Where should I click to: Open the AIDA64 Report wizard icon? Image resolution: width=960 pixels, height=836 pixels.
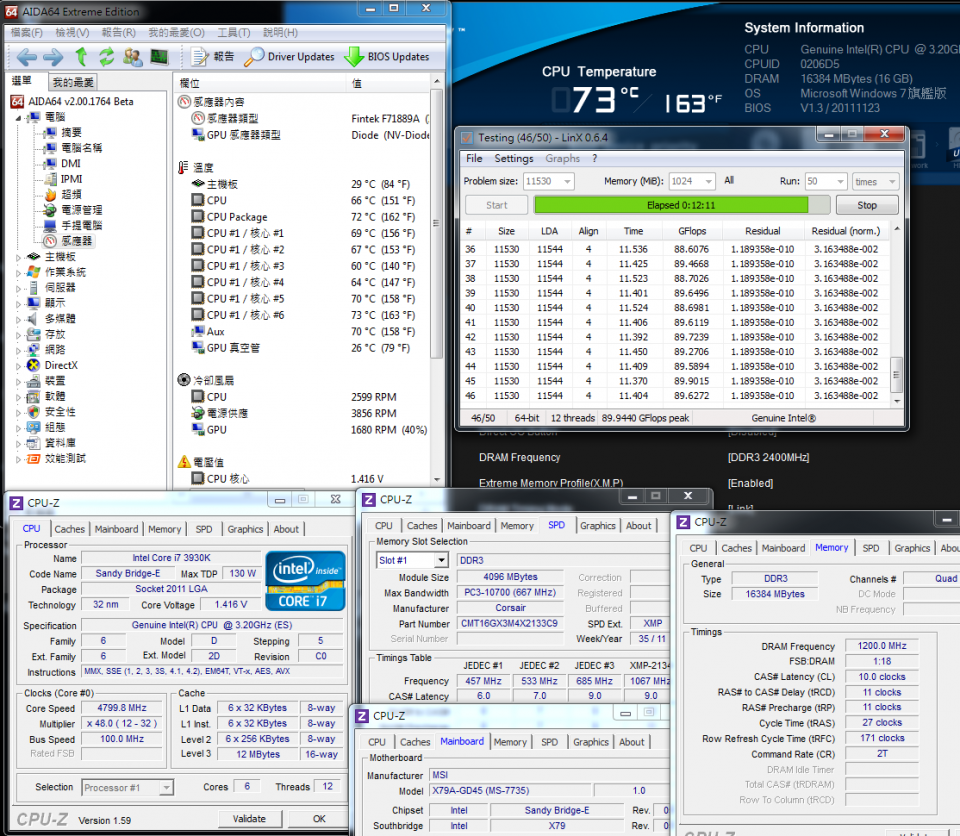(x=197, y=57)
